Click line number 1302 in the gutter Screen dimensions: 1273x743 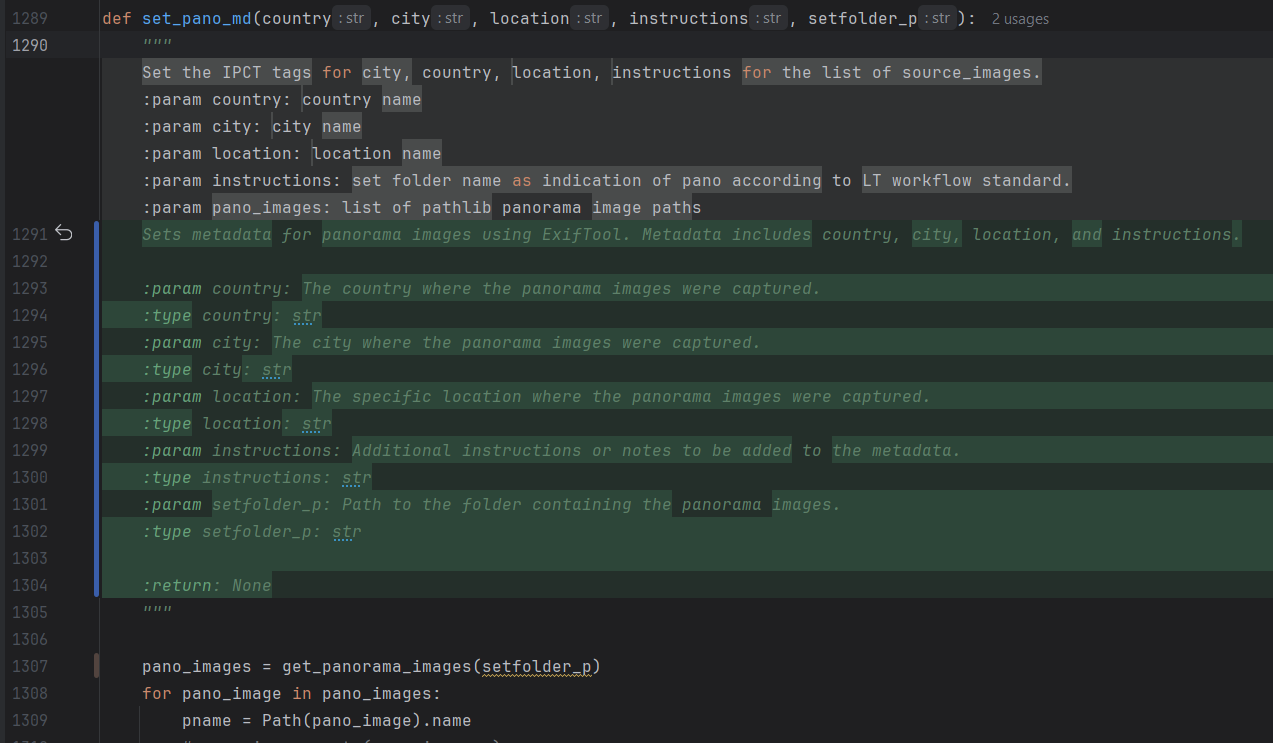tap(30, 531)
